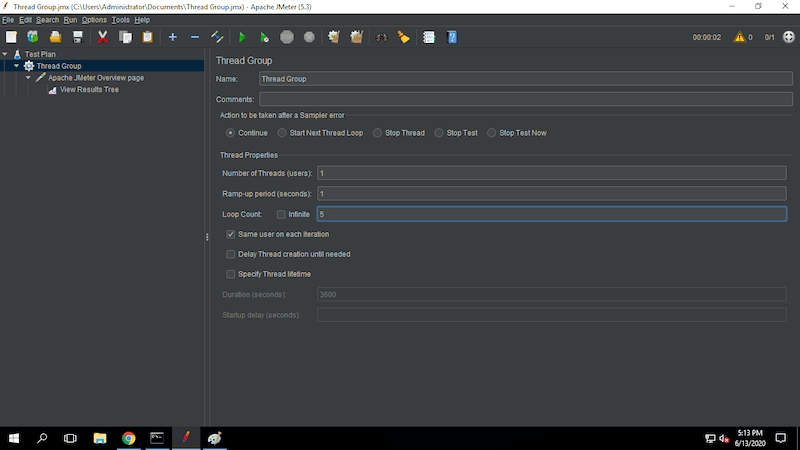This screenshot has width=800, height=450.
Task: Click the Cut scissors icon
Action: pyautogui.click(x=103, y=37)
